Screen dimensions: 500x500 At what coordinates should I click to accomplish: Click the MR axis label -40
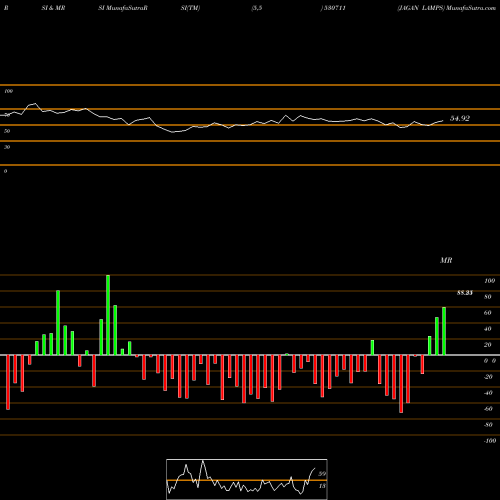tap(488, 393)
